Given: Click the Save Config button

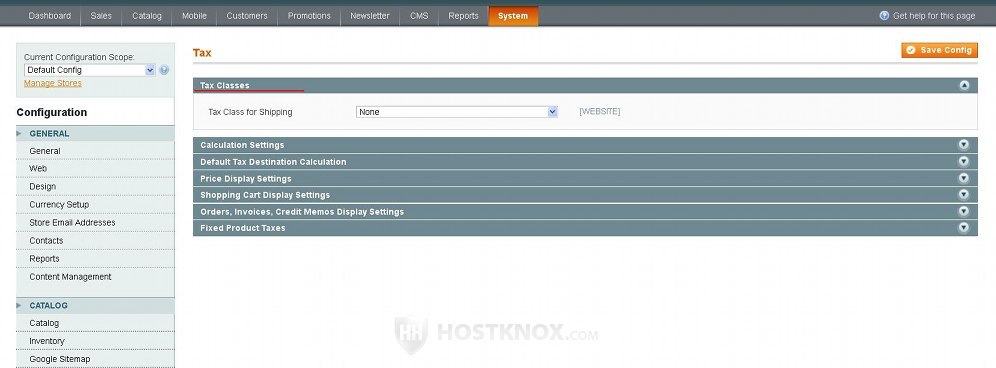Looking at the screenshot, I should pyautogui.click(x=939, y=50).
